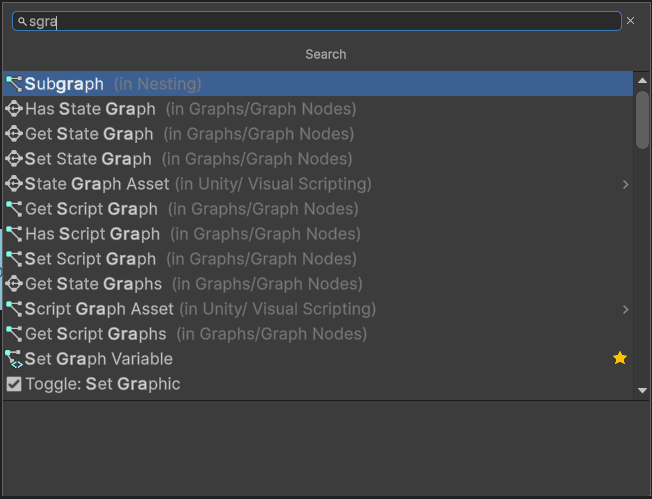Expand the Script Graph Asset submenu arrow
The image size is (652, 499).
click(x=625, y=309)
